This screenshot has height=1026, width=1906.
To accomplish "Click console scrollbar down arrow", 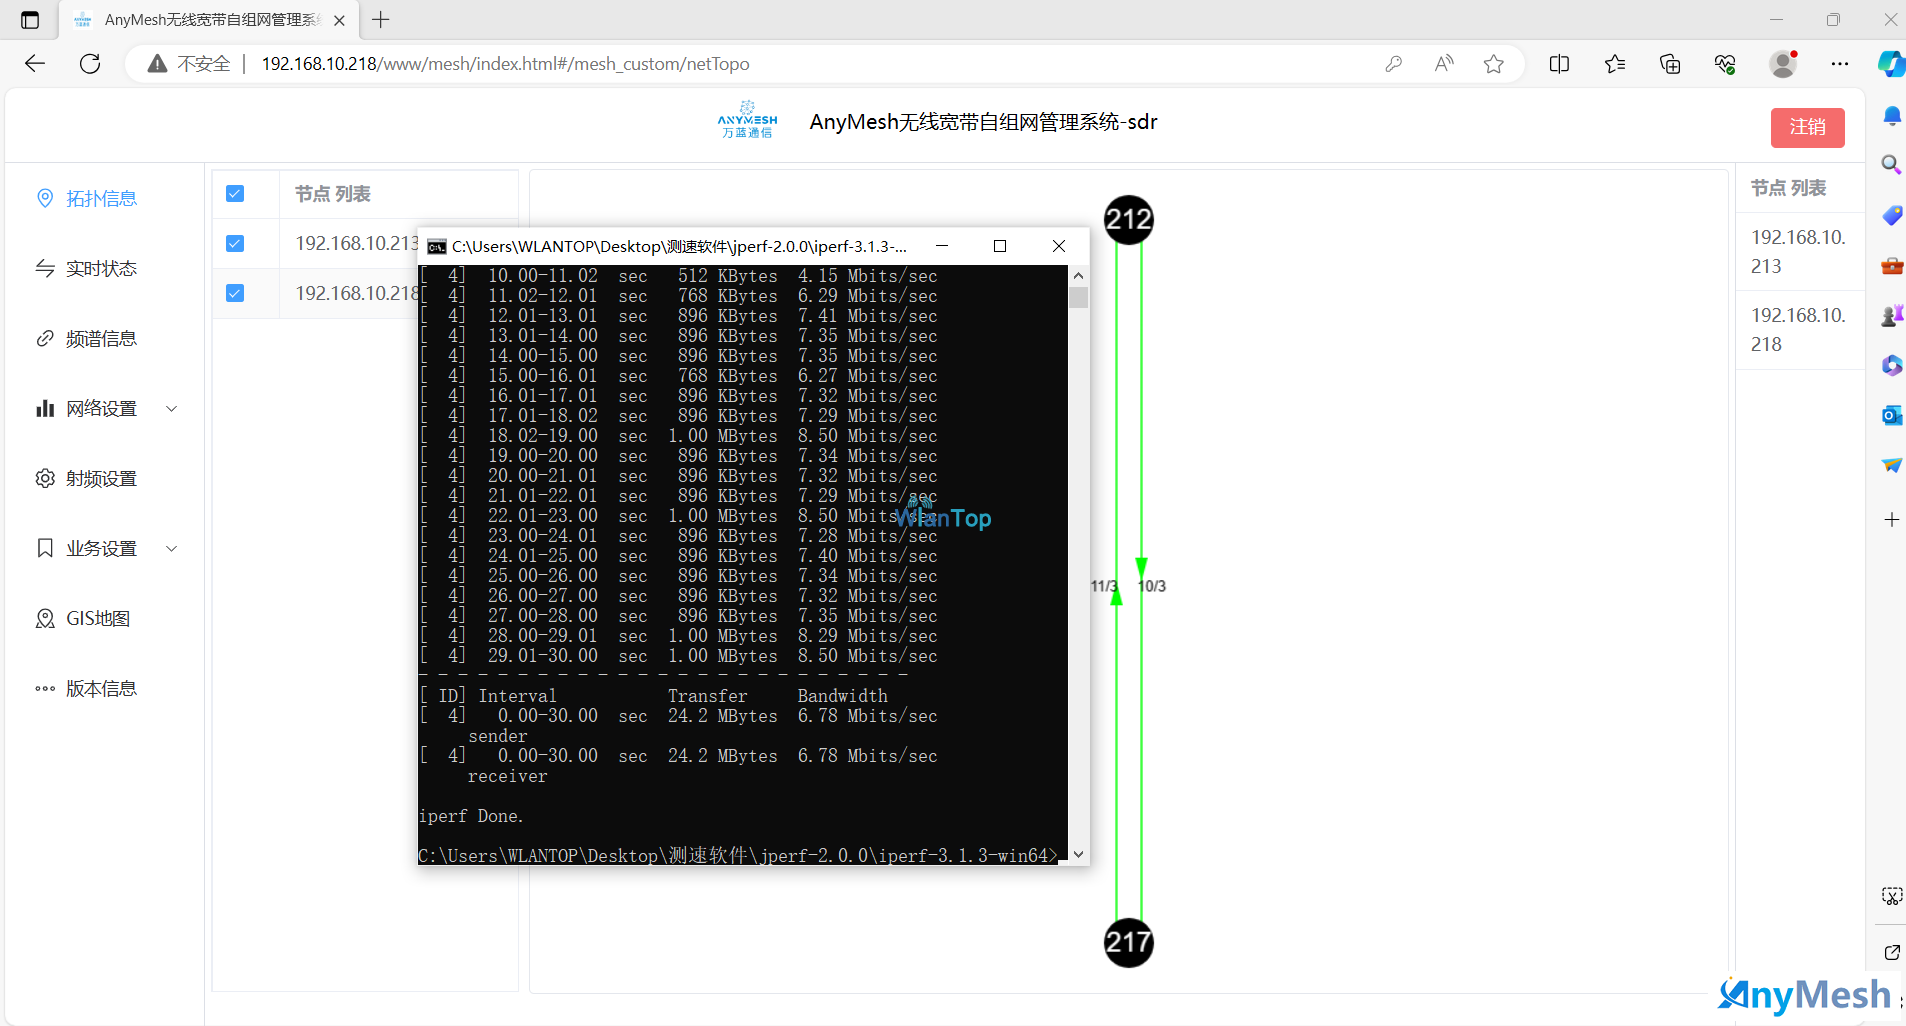I will 1078,854.
